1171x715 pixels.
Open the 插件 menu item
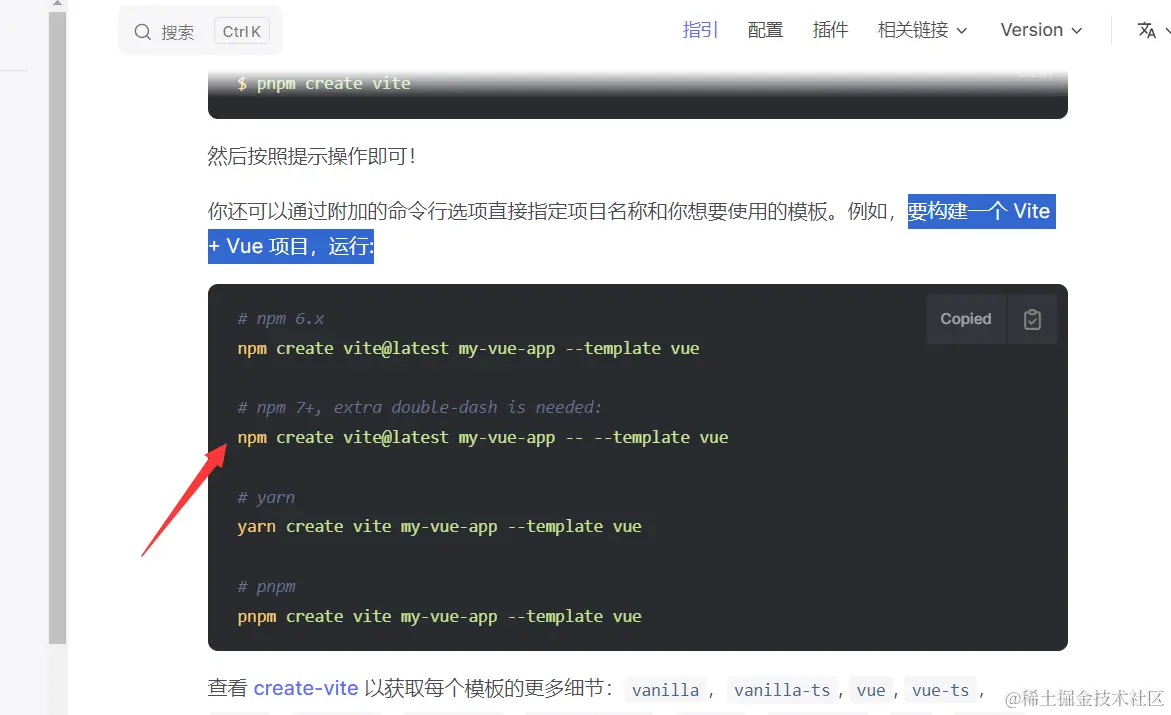point(830,30)
